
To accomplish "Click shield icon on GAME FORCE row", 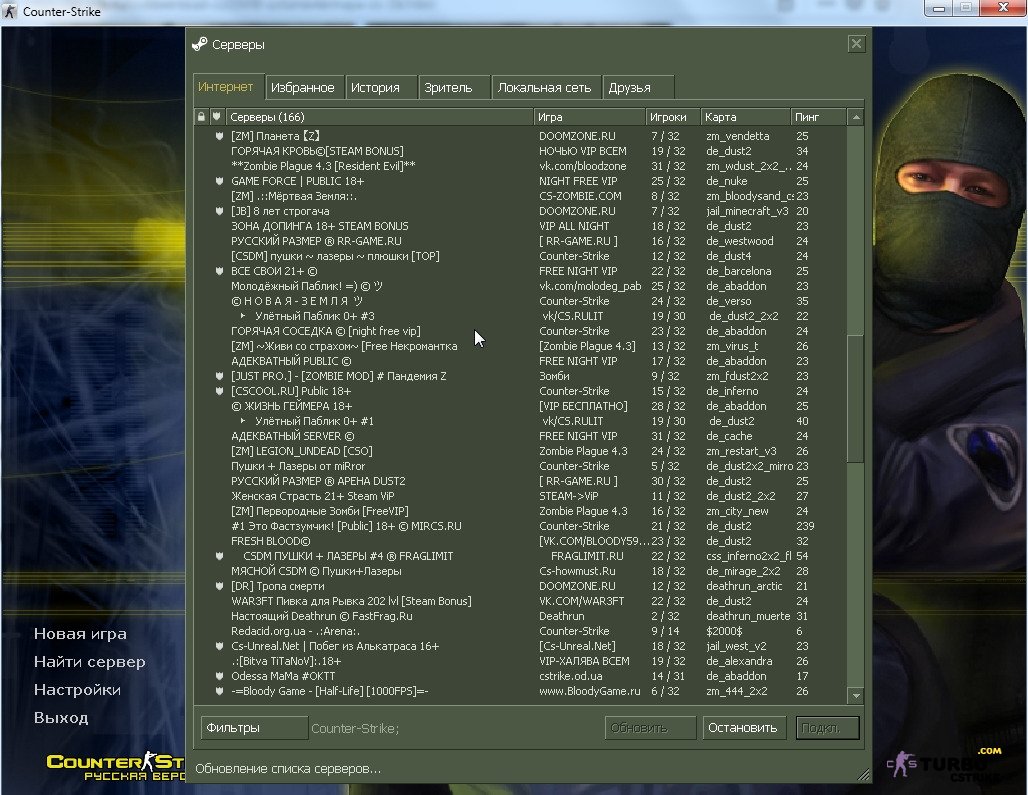I will tap(219, 181).
